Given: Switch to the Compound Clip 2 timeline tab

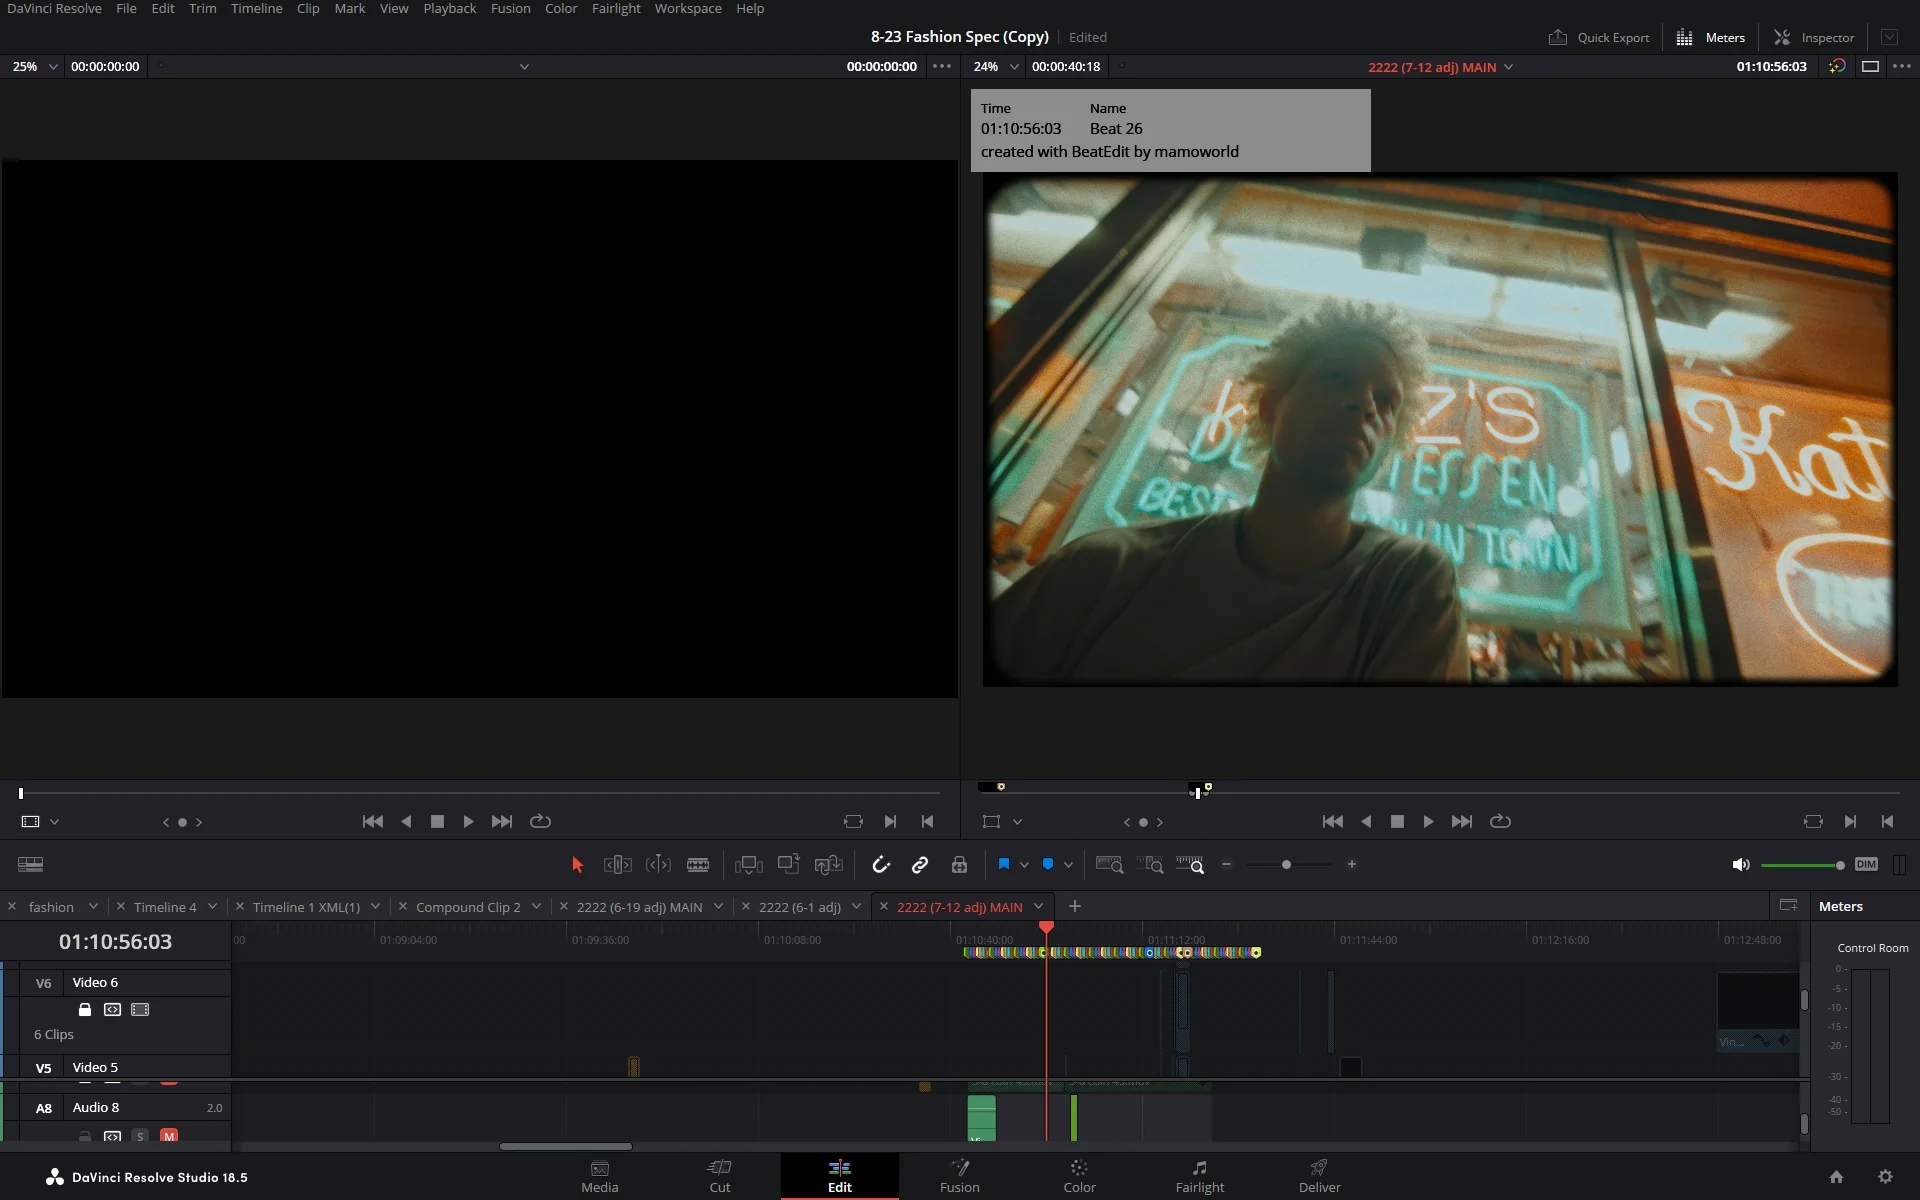Looking at the screenshot, I should click(468, 906).
